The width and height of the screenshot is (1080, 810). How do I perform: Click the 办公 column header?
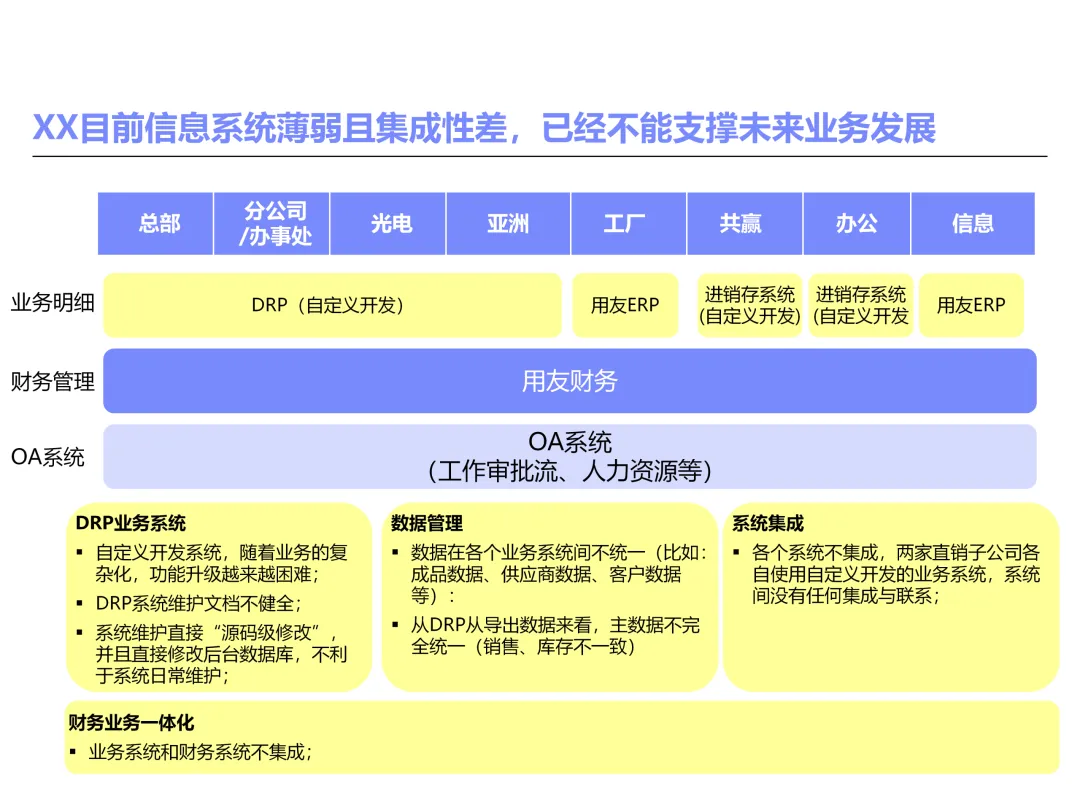pyautogui.click(x=857, y=224)
